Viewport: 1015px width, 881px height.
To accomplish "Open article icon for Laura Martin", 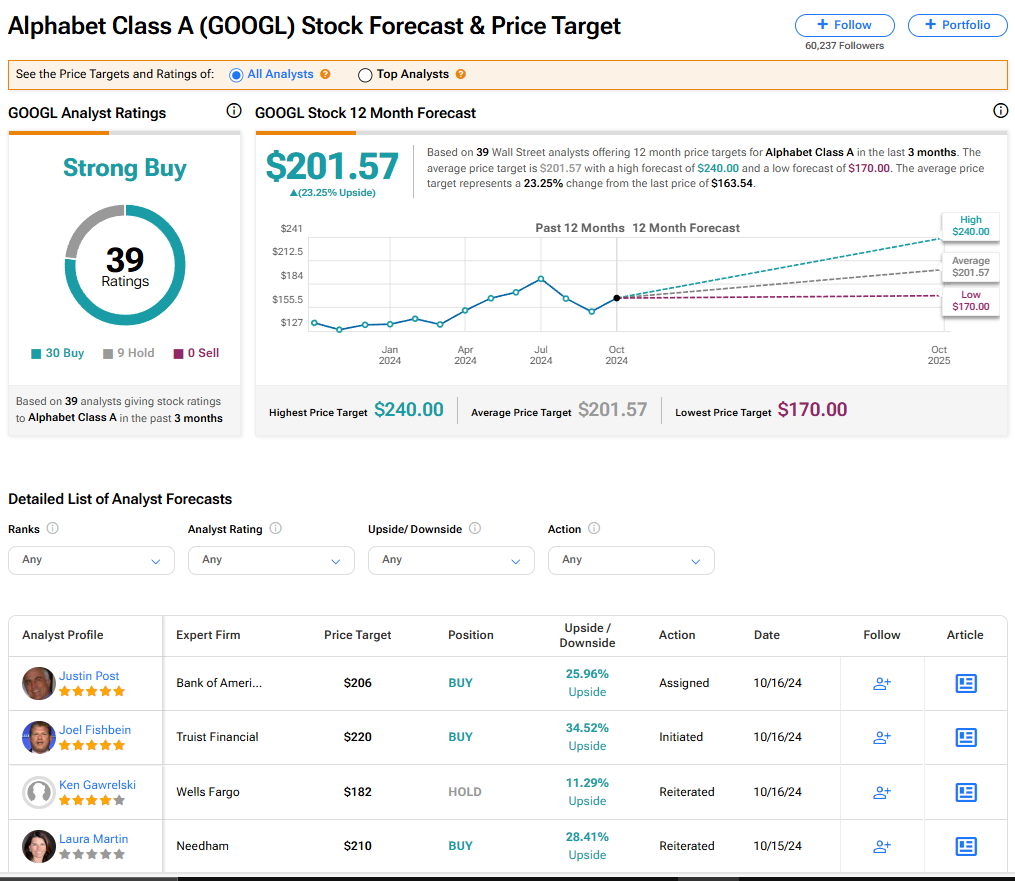I will [965, 846].
